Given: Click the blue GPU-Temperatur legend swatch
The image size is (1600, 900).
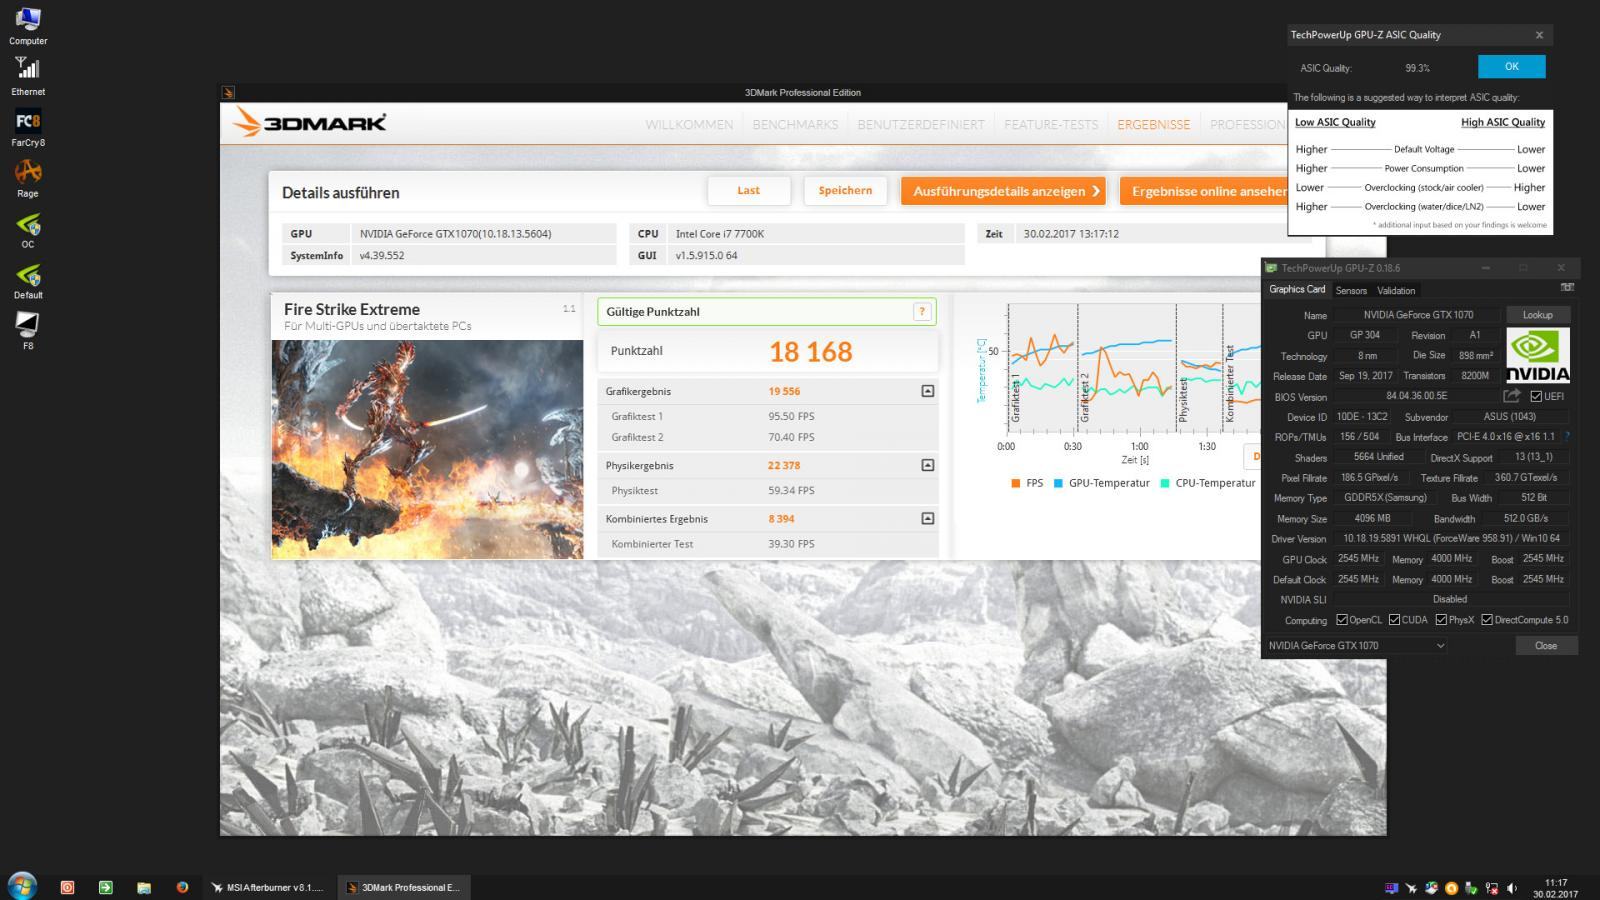Looking at the screenshot, I should click(1058, 483).
